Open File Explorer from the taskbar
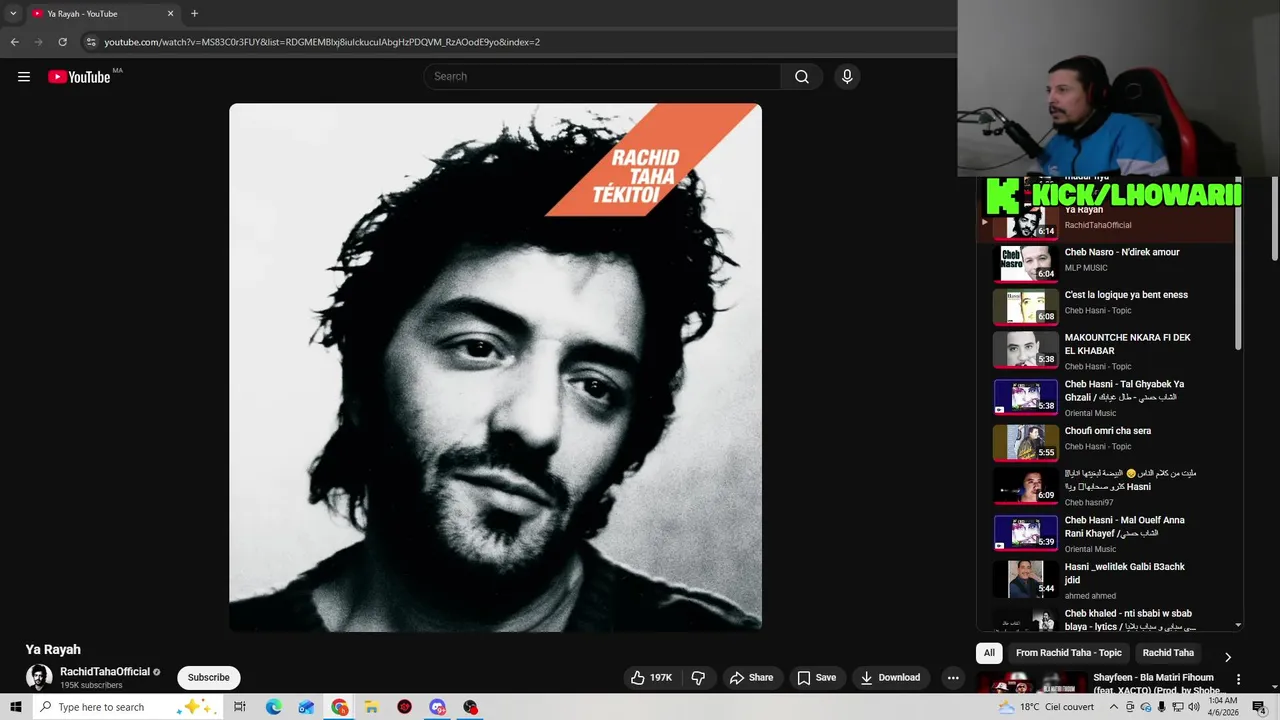This screenshot has width=1280, height=720. tap(371, 707)
